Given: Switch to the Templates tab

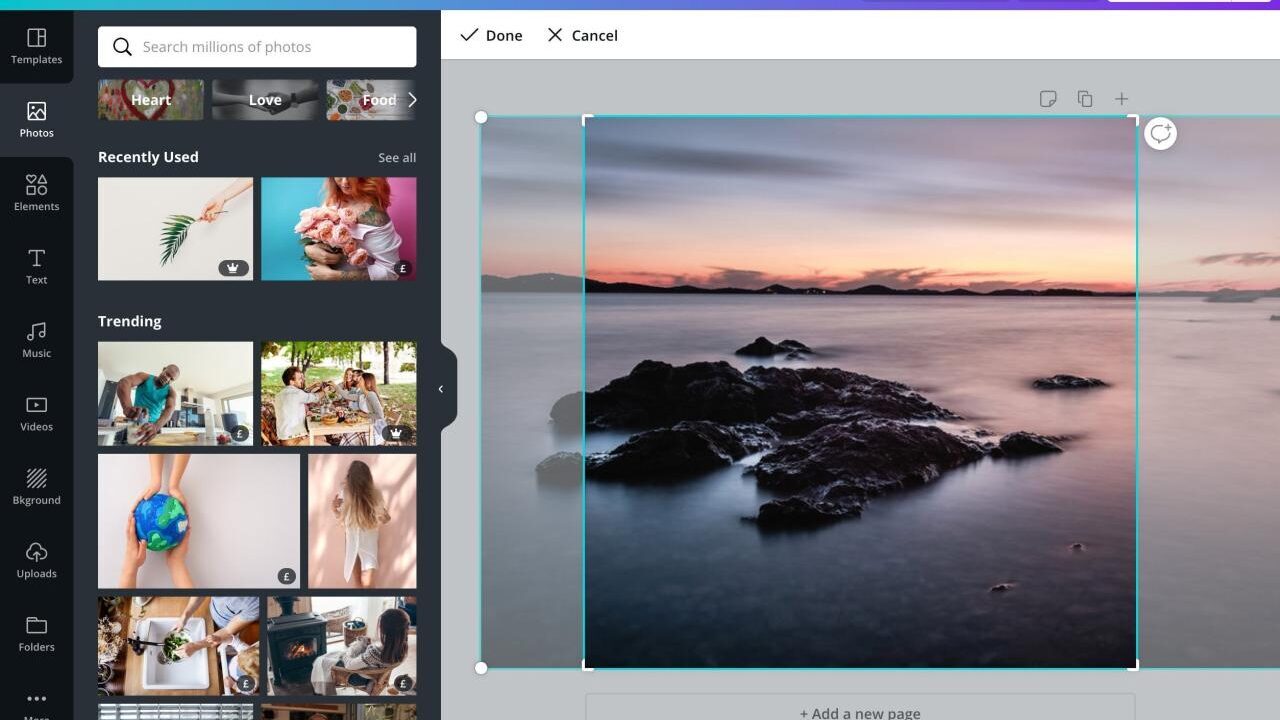Looking at the screenshot, I should pyautogui.click(x=36, y=45).
